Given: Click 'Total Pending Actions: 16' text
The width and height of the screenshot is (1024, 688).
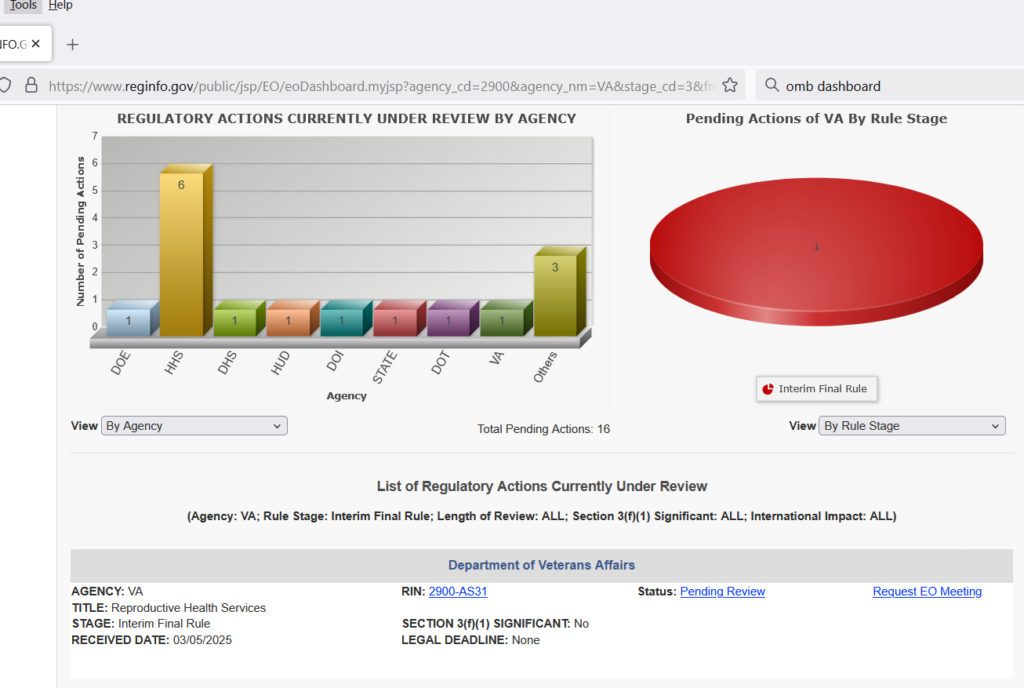Looking at the screenshot, I should 543,429.
